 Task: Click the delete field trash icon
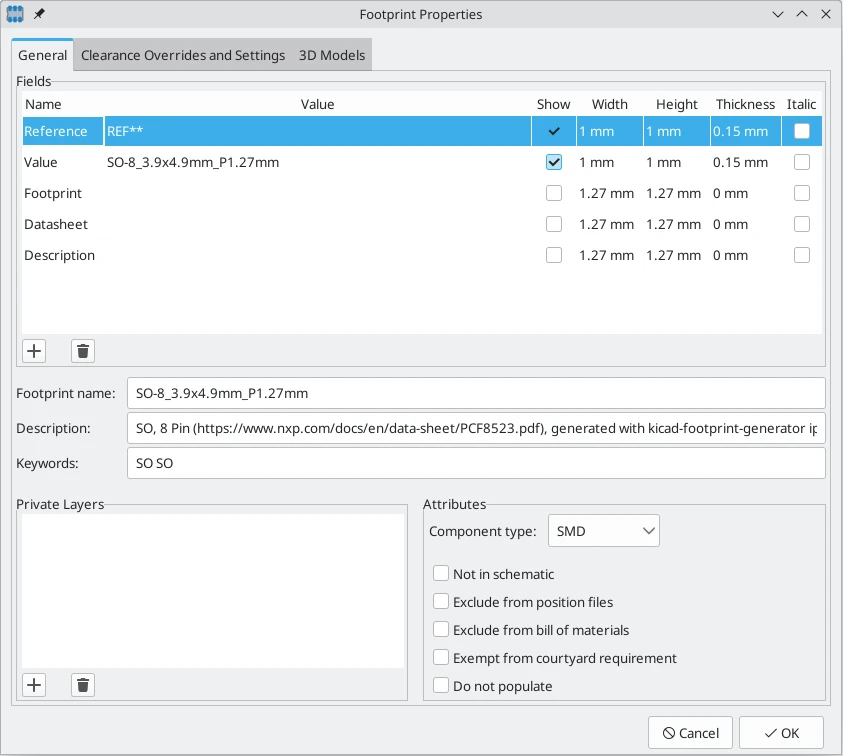click(x=84, y=351)
